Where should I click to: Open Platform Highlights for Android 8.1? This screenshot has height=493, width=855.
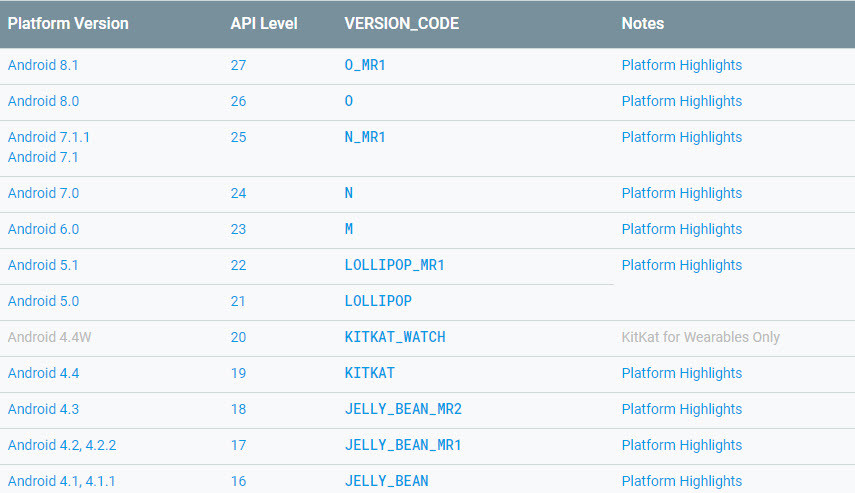682,65
